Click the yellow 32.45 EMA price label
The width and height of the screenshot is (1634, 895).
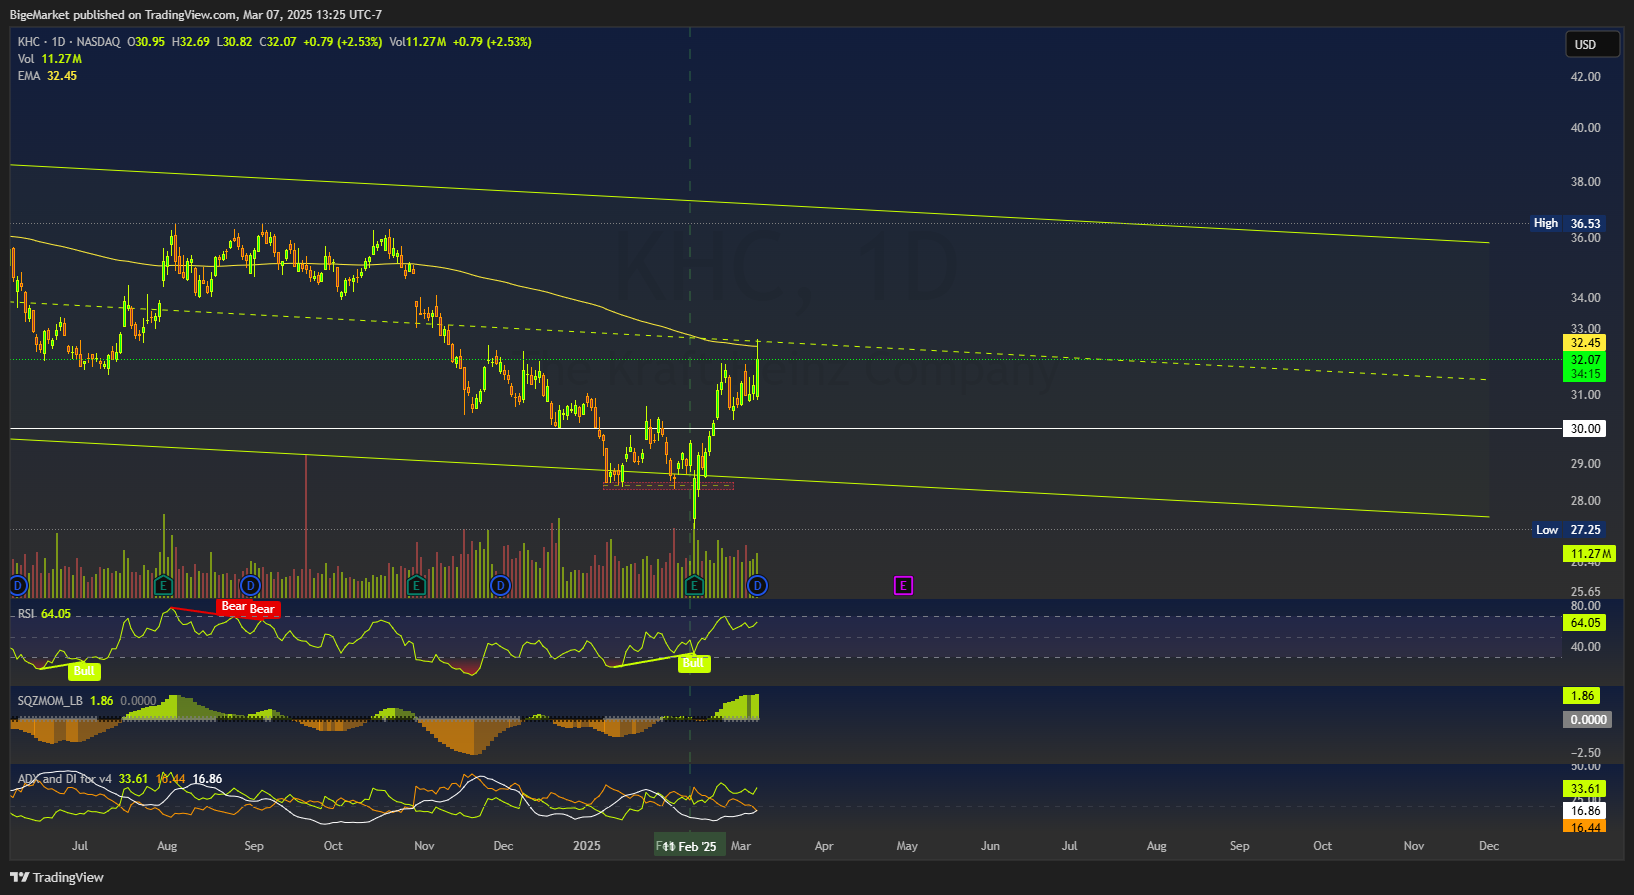(x=1584, y=343)
